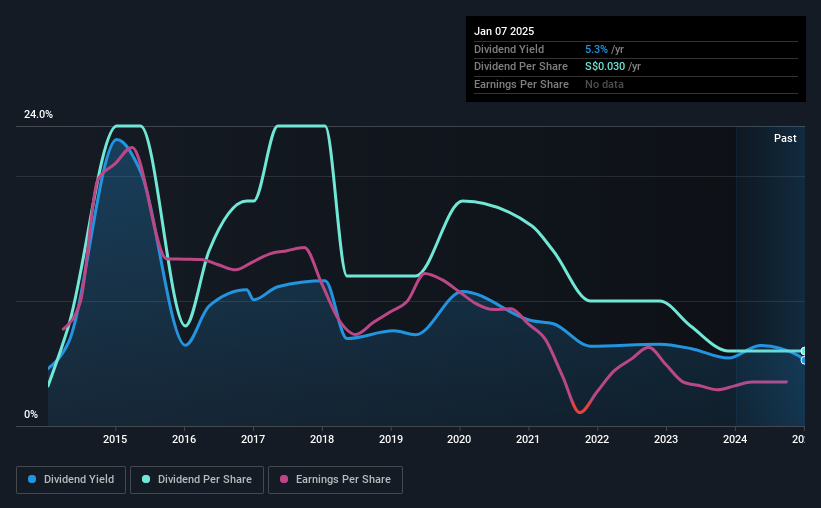Click the teal Dividend Per Share legend dot
Viewport: 821px width, 508px height.
click(x=146, y=479)
